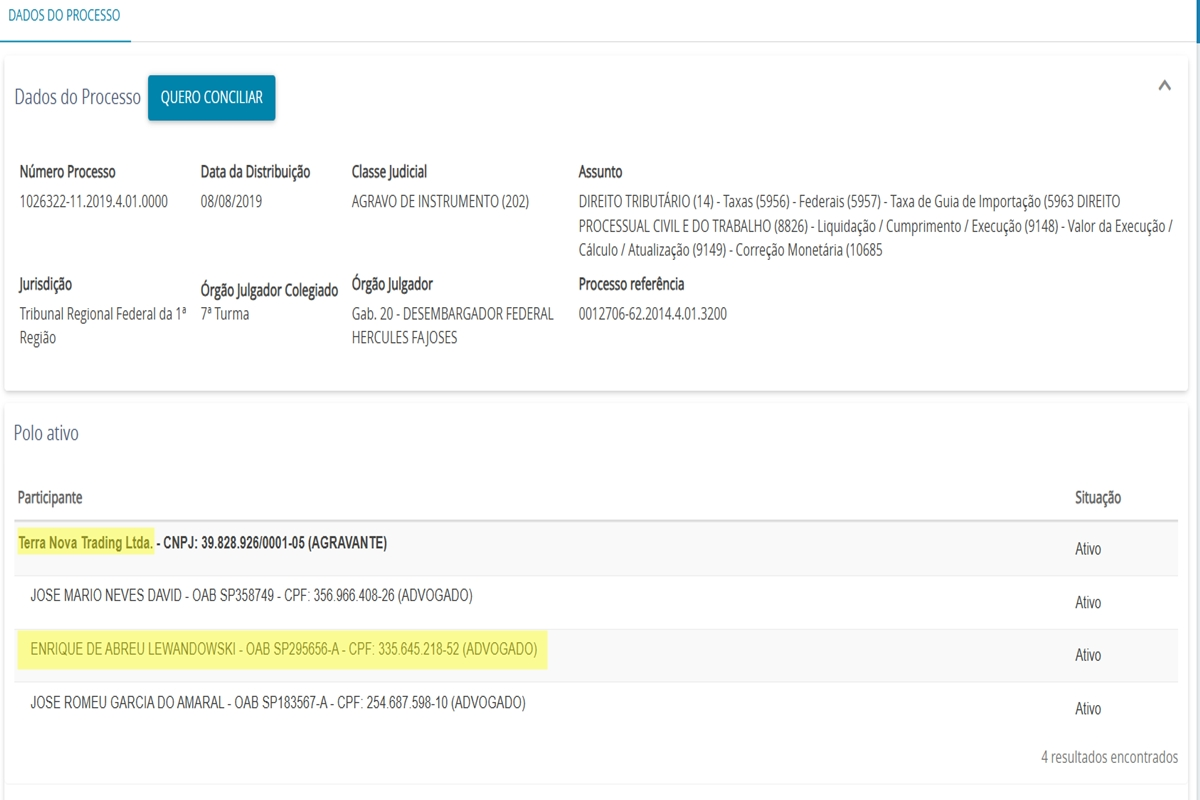
Task: Click the Participante column header
Action: coord(50,497)
